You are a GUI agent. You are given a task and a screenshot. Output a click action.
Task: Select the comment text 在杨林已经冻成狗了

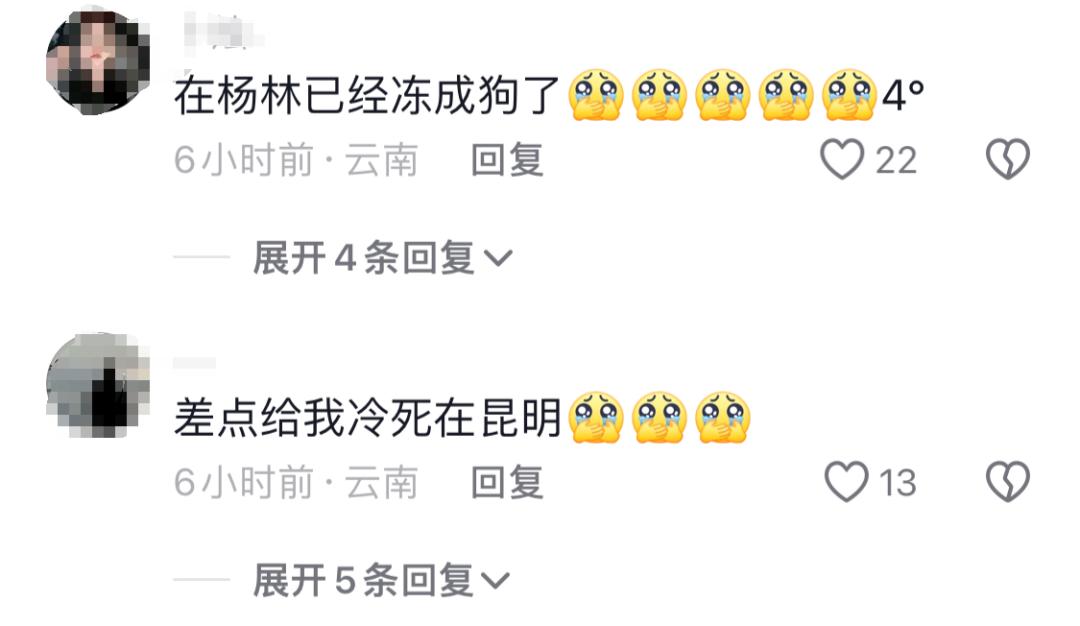tap(366, 95)
